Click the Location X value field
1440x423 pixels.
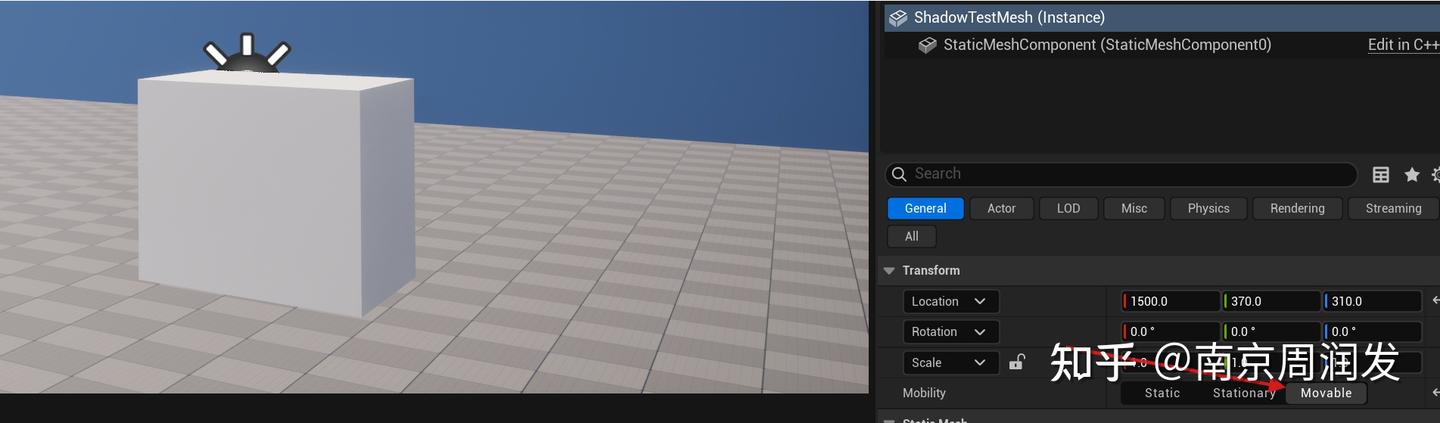1170,301
